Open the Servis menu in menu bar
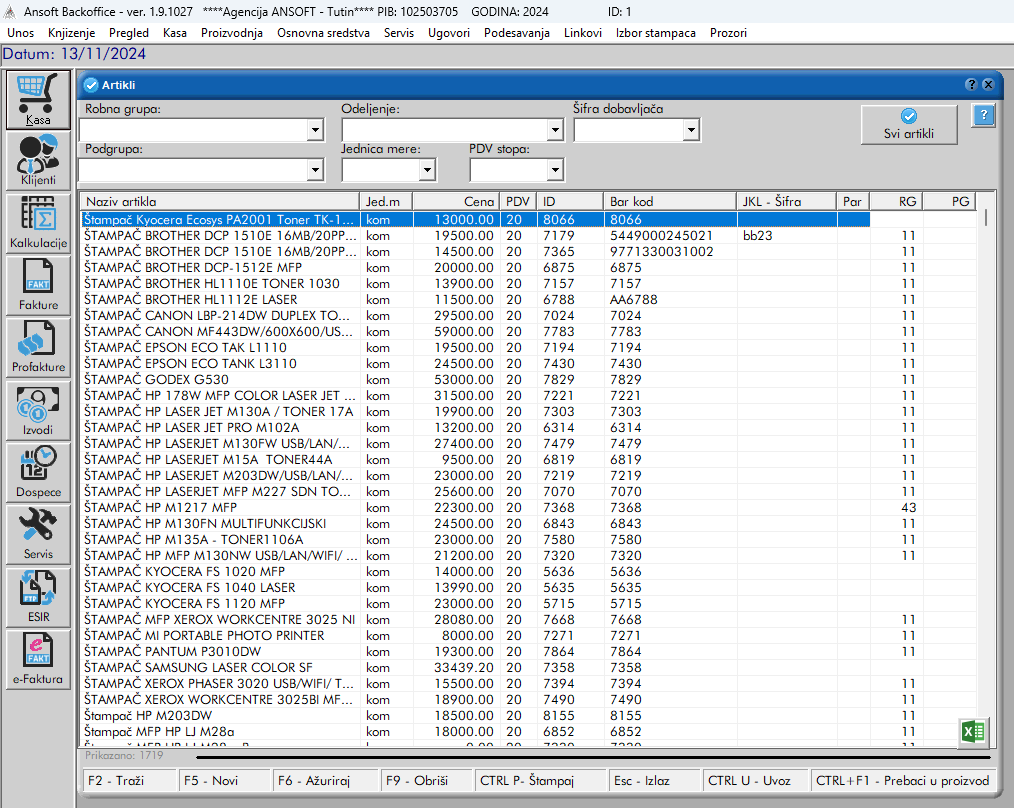This screenshot has width=1014, height=808. 398,33
